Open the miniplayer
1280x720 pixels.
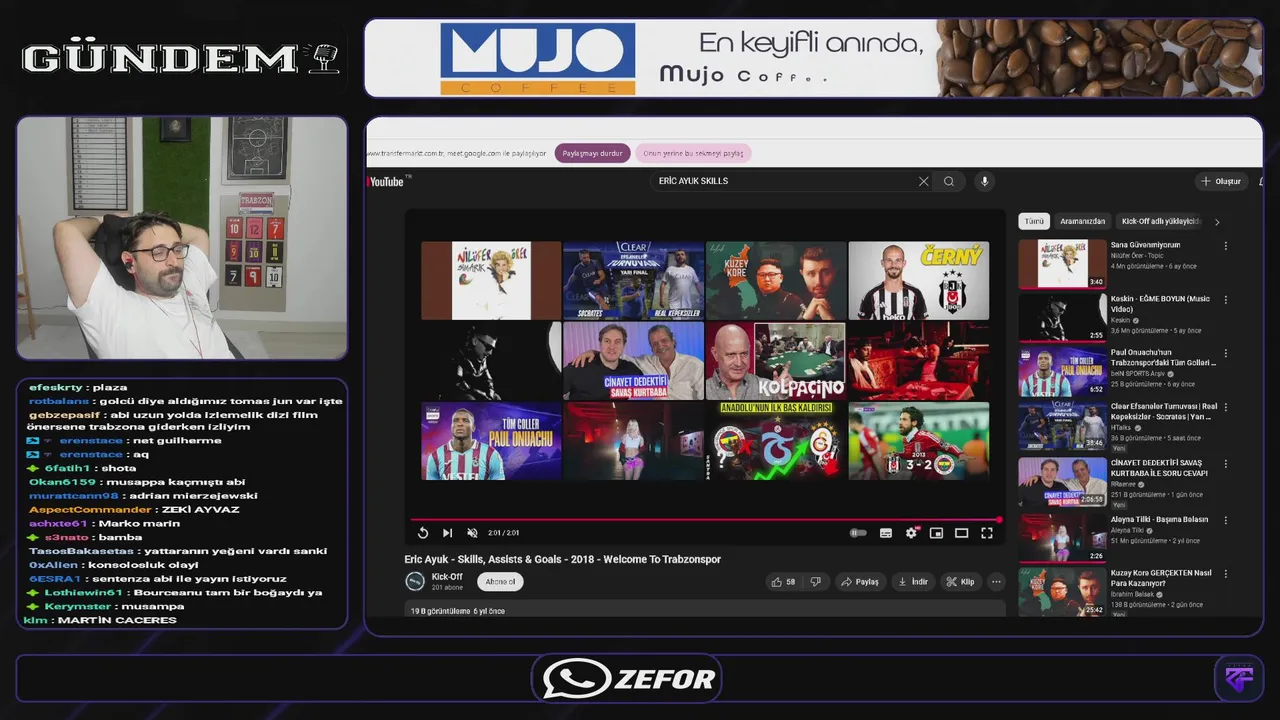point(936,533)
